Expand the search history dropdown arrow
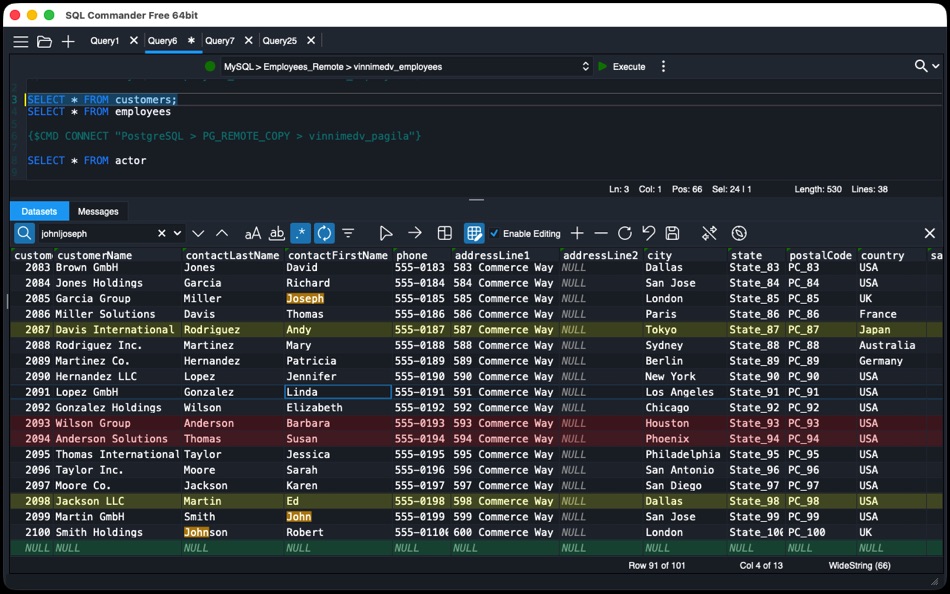This screenshot has height=594, width=950. (178, 233)
